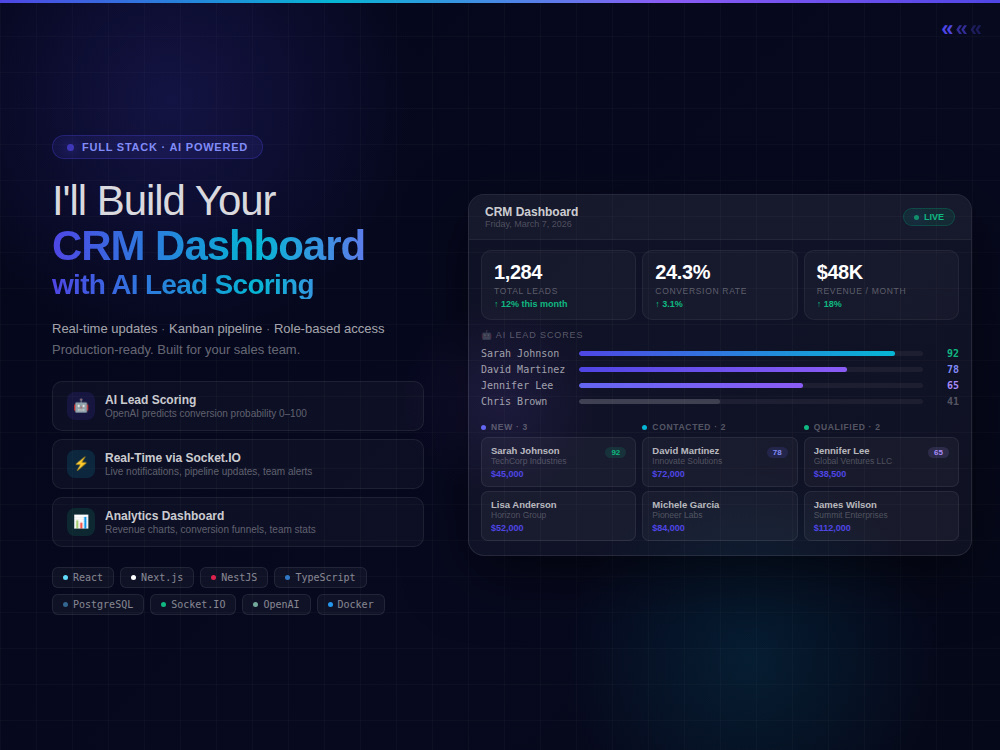Open Jennifer Lee Global Ventures kanban card
1000x750 pixels.
click(881, 462)
